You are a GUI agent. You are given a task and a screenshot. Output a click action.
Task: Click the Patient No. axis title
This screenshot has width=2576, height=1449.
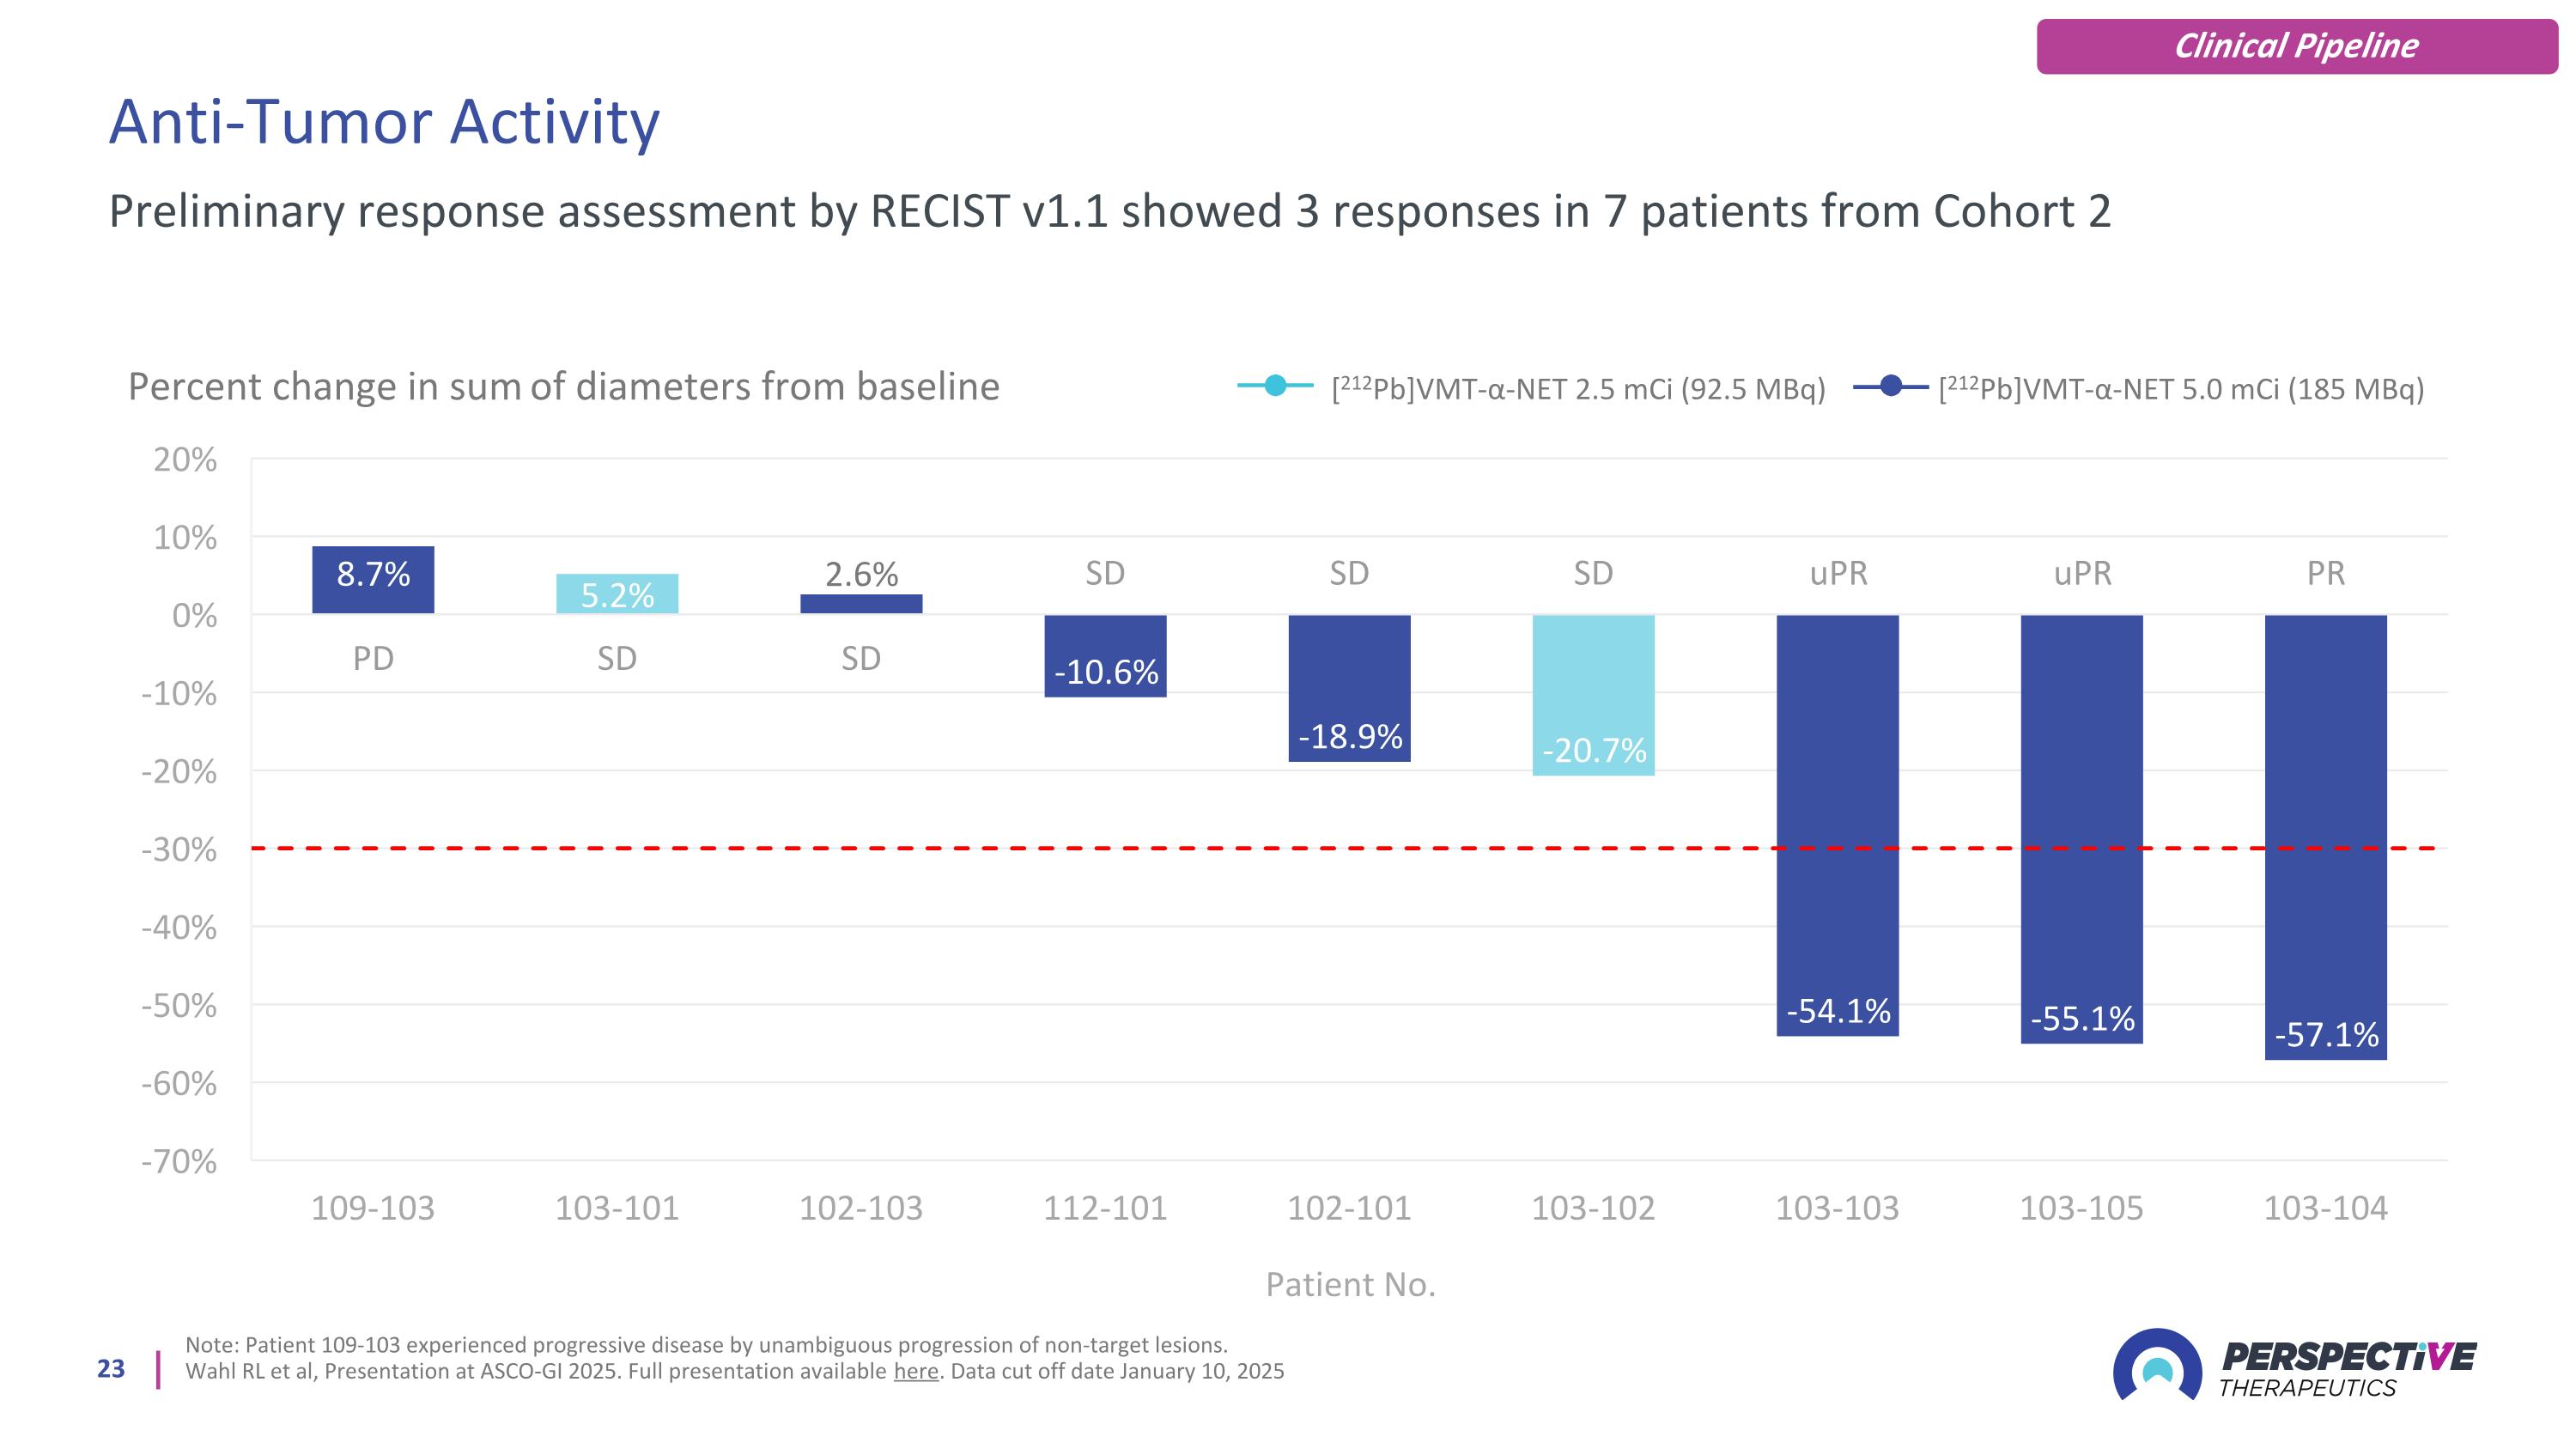point(1350,1284)
